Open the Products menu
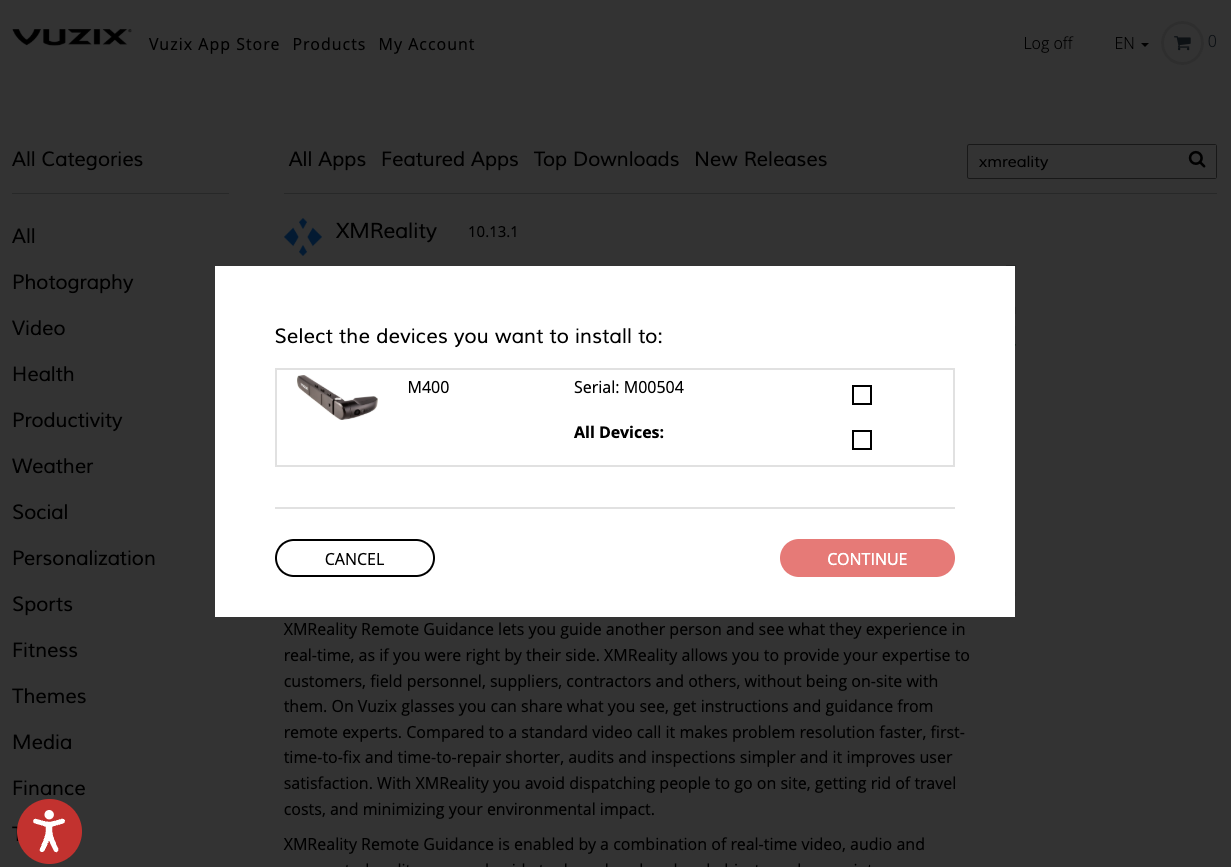The image size is (1231, 867). tap(329, 44)
